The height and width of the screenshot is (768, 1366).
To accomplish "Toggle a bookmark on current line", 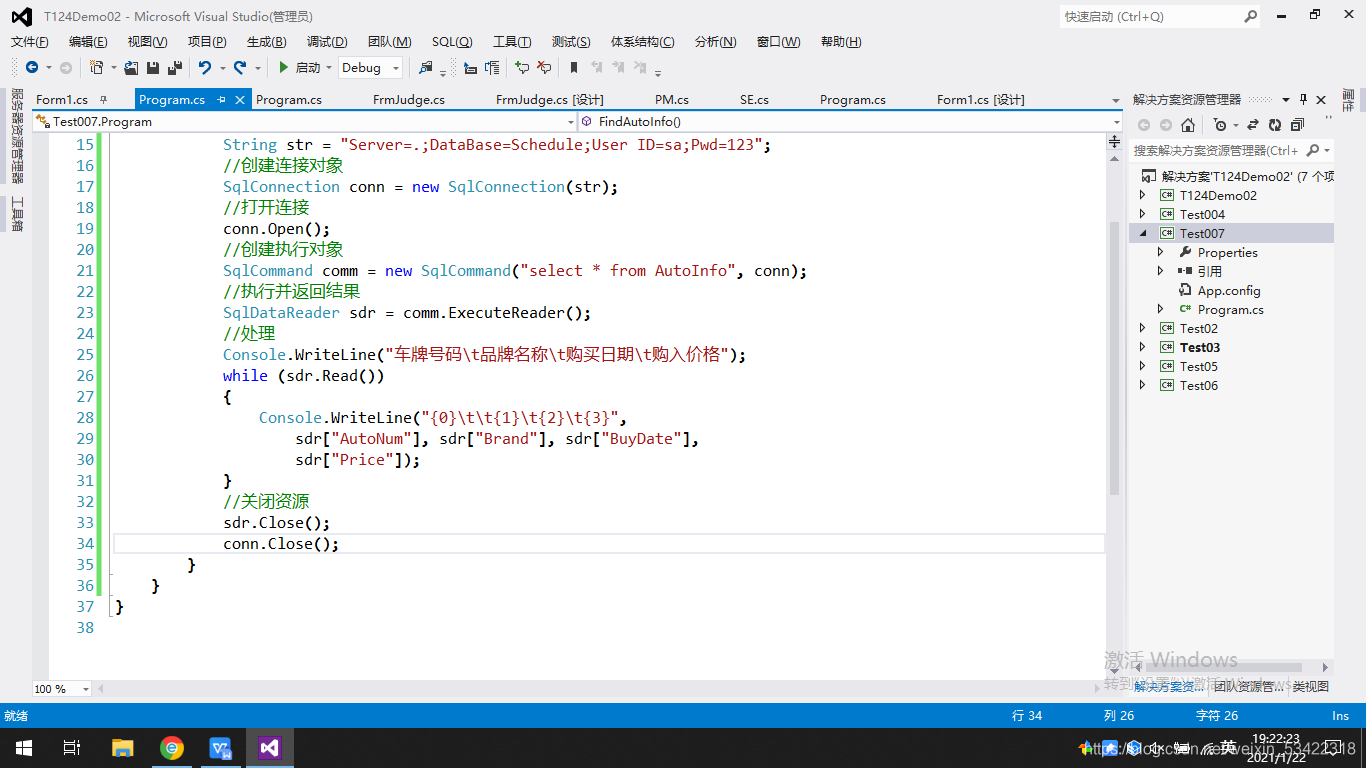I will 574,68.
